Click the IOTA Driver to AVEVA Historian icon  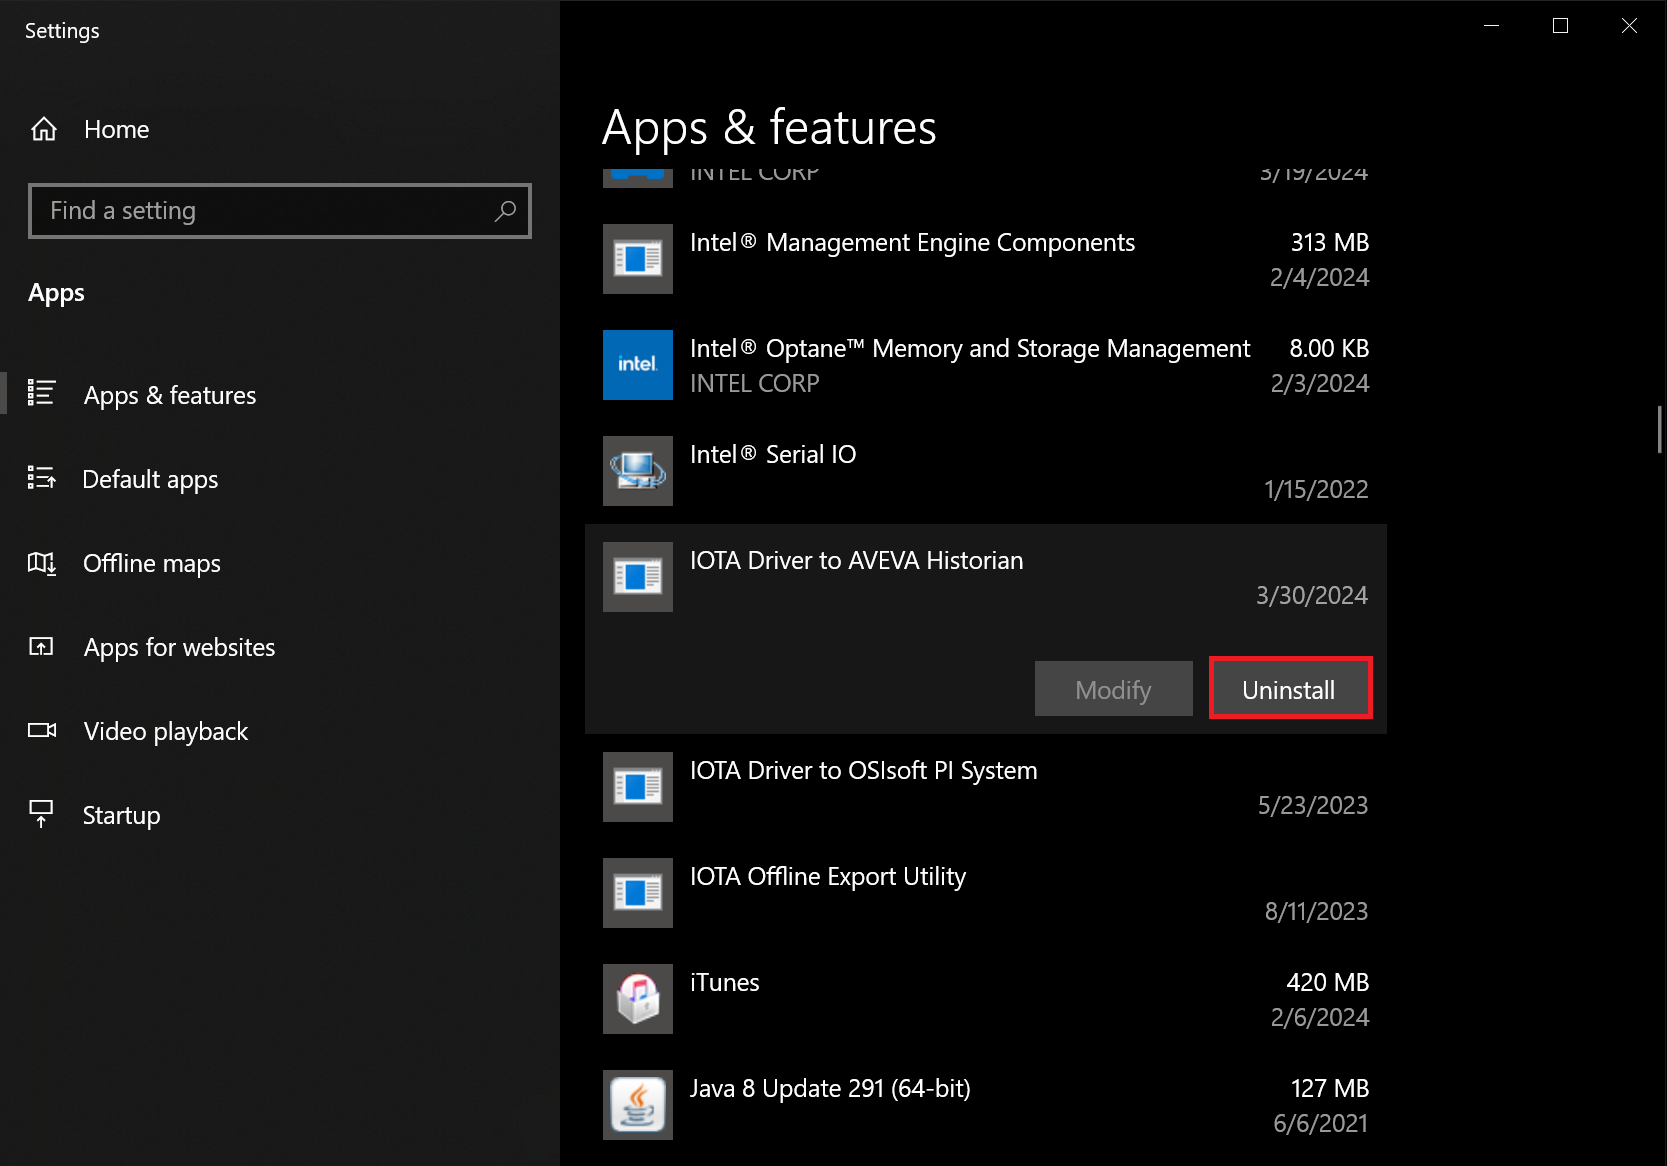tap(638, 577)
